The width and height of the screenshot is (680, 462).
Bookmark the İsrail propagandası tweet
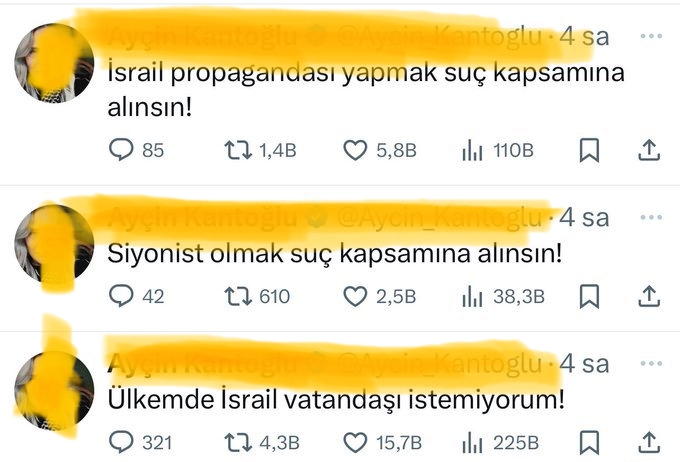pos(589,150)
